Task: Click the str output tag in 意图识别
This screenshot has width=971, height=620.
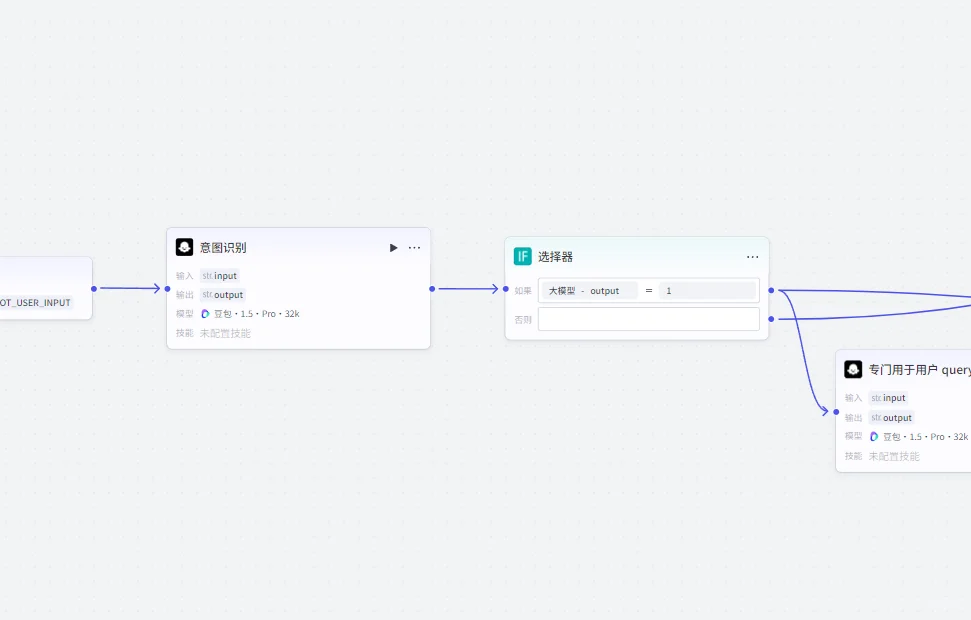Action: (x=223, y=295)
